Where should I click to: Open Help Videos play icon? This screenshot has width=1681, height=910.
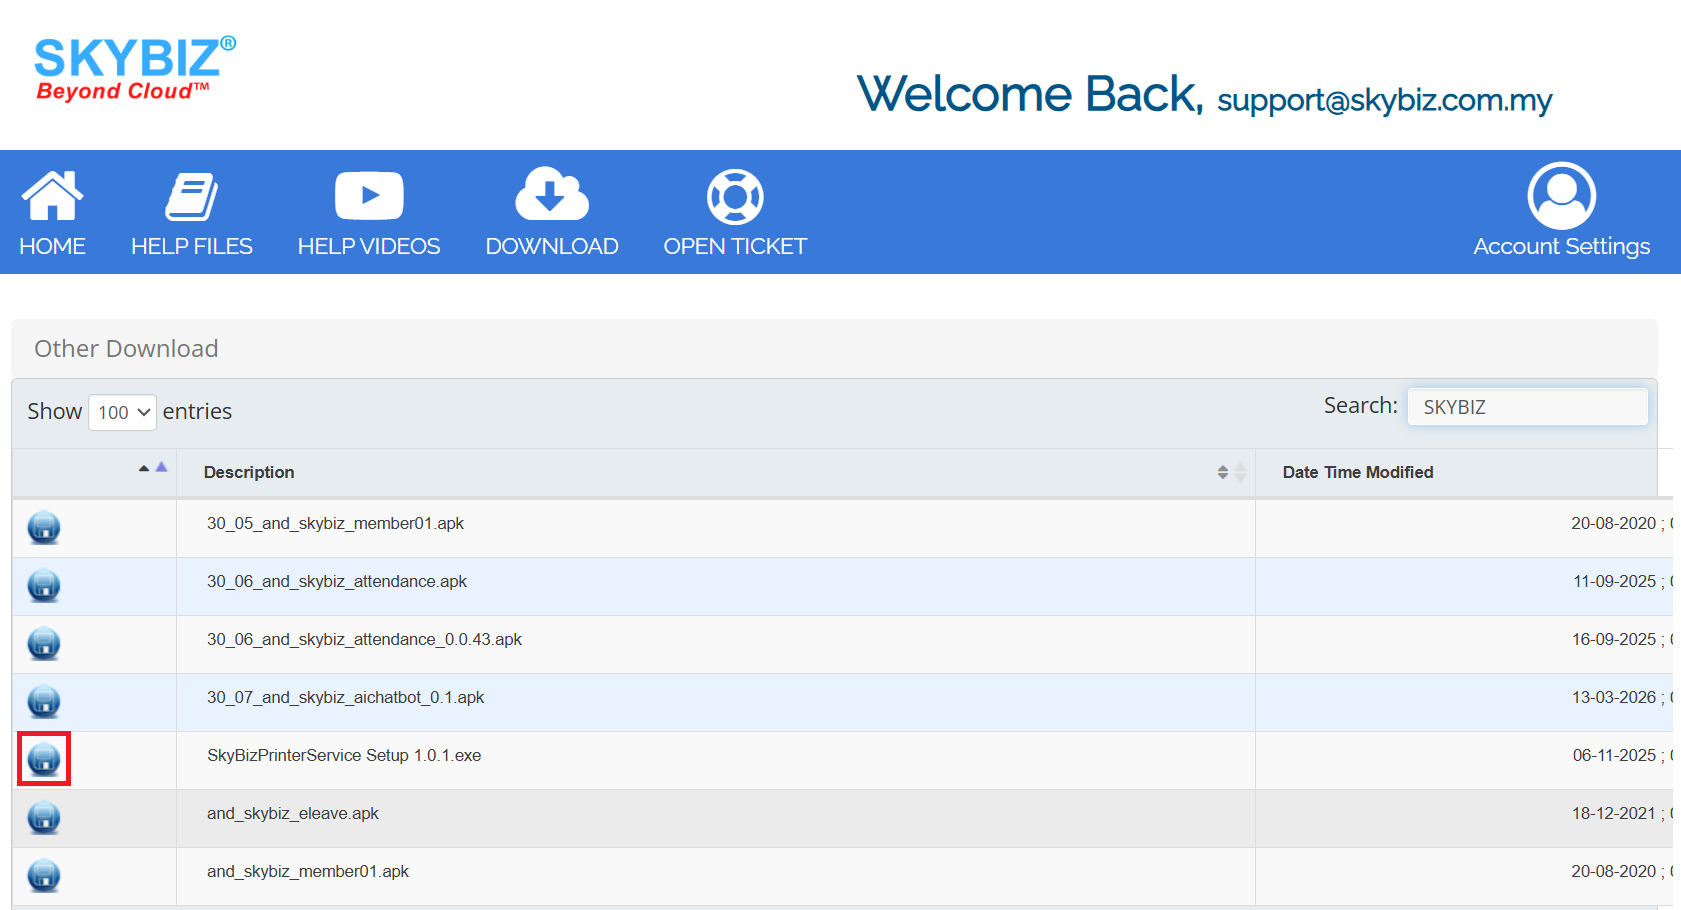click(x=368, y=196)
